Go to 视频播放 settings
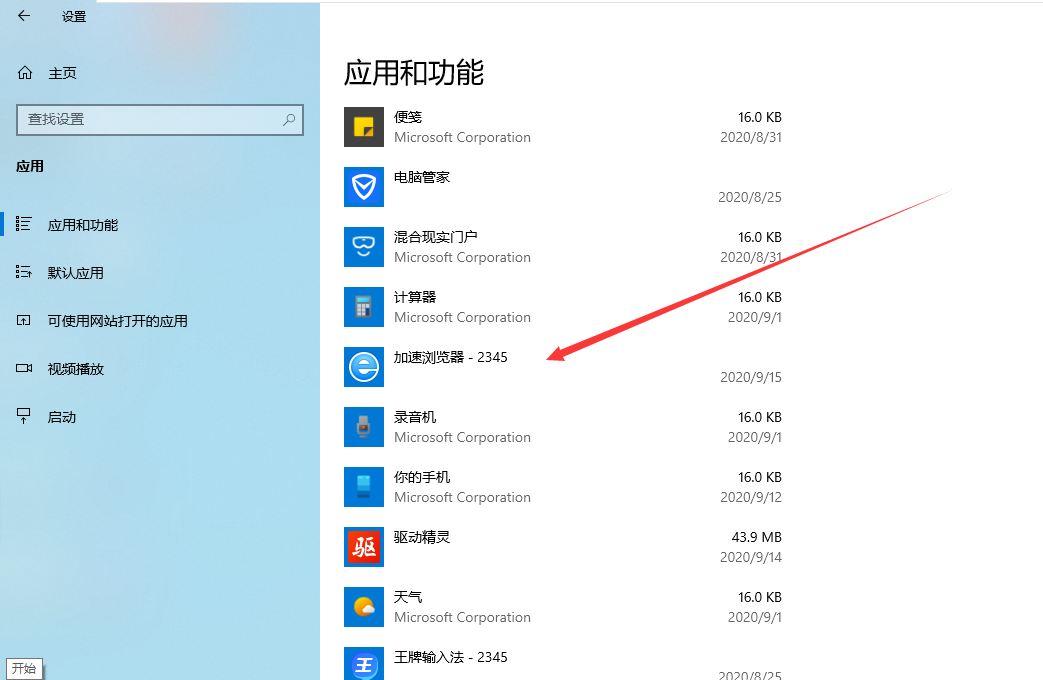1043x680 pixels. click(x=76, y=369)
